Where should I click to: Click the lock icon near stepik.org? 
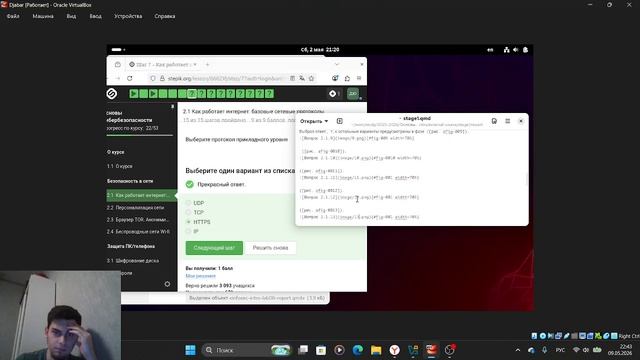tap(162, 78)
